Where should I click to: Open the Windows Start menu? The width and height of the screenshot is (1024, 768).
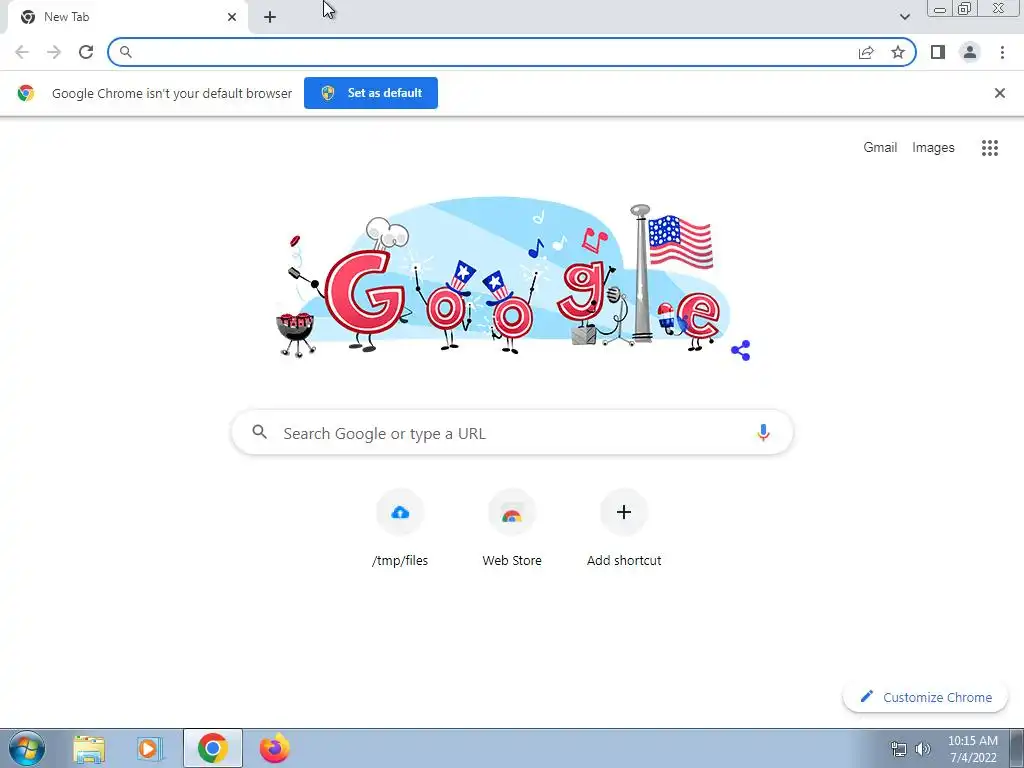click(x=27, y=748)
